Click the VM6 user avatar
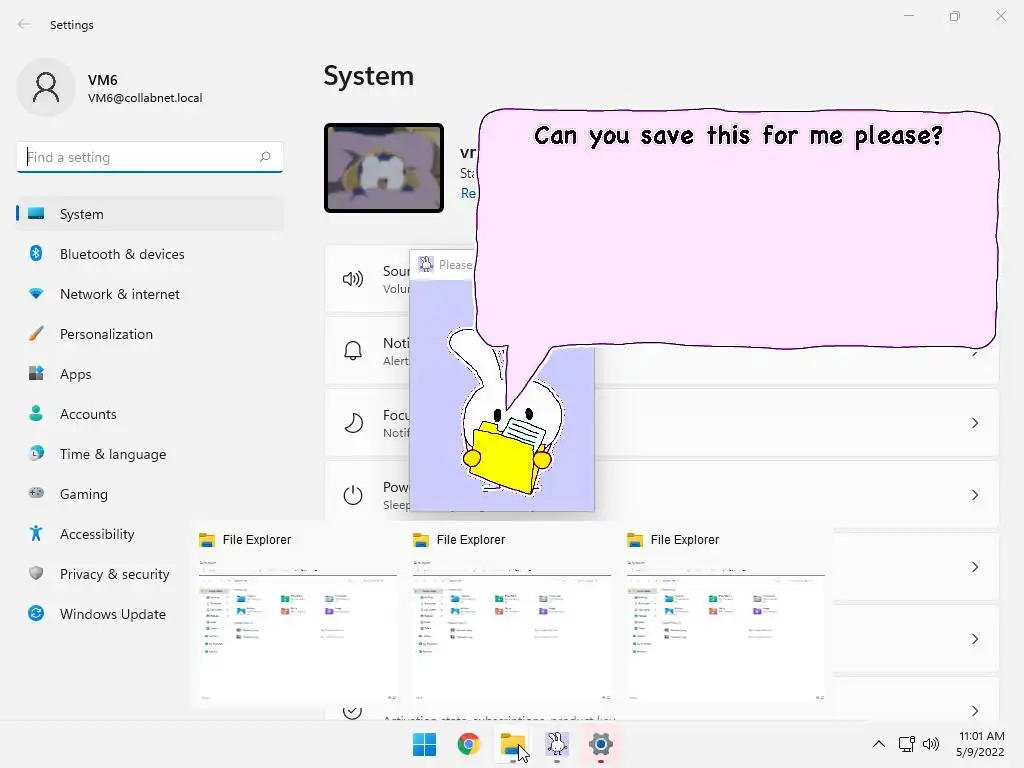 46,87
